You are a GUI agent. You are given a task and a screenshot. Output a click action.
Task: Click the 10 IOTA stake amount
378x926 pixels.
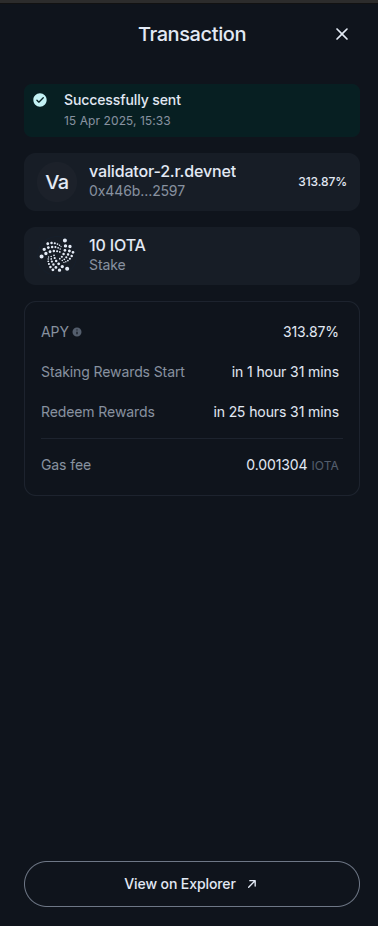coord(117,246)
